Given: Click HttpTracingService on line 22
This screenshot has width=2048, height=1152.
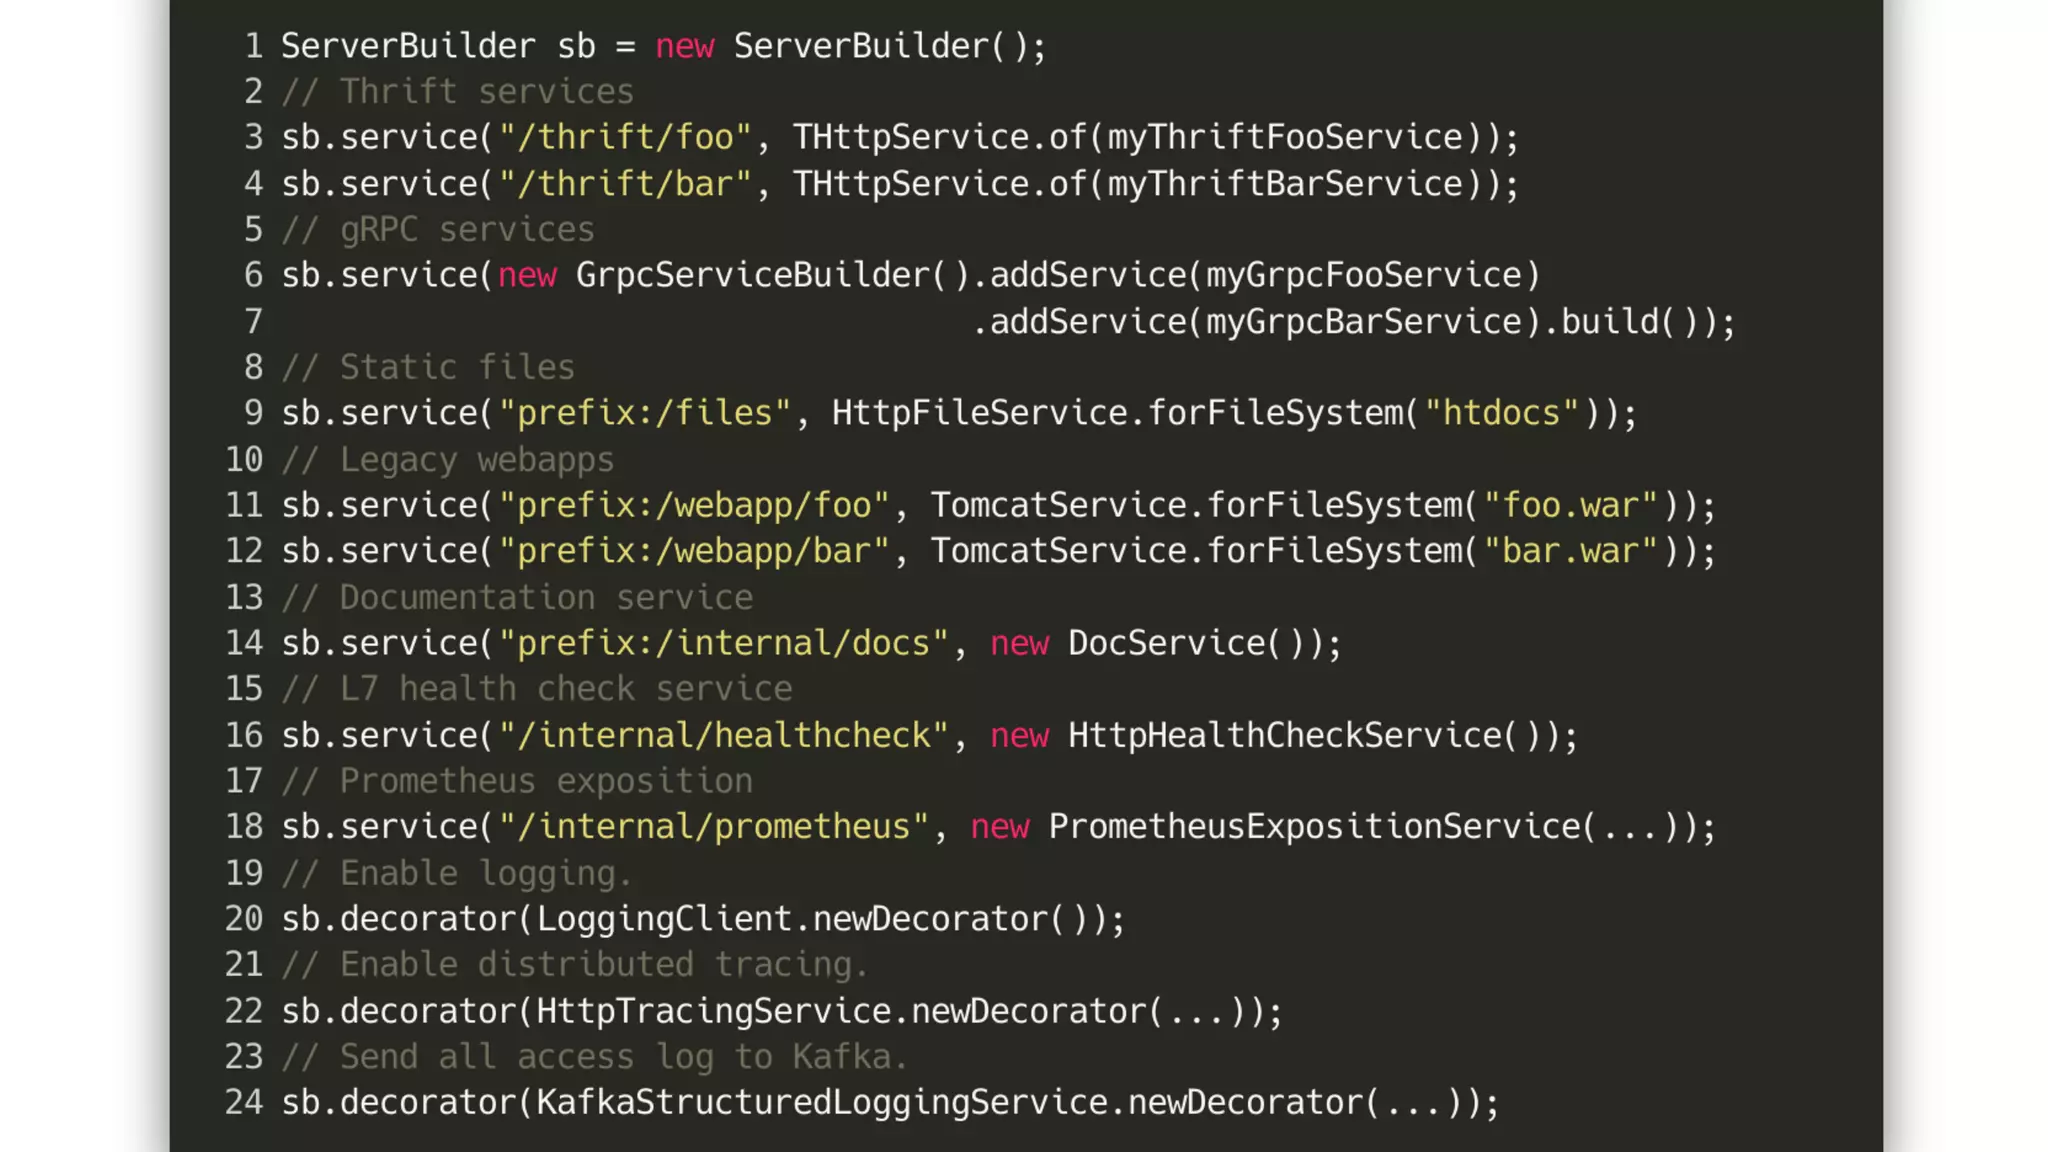Looking at the screenshot, I should [713, 1011].
